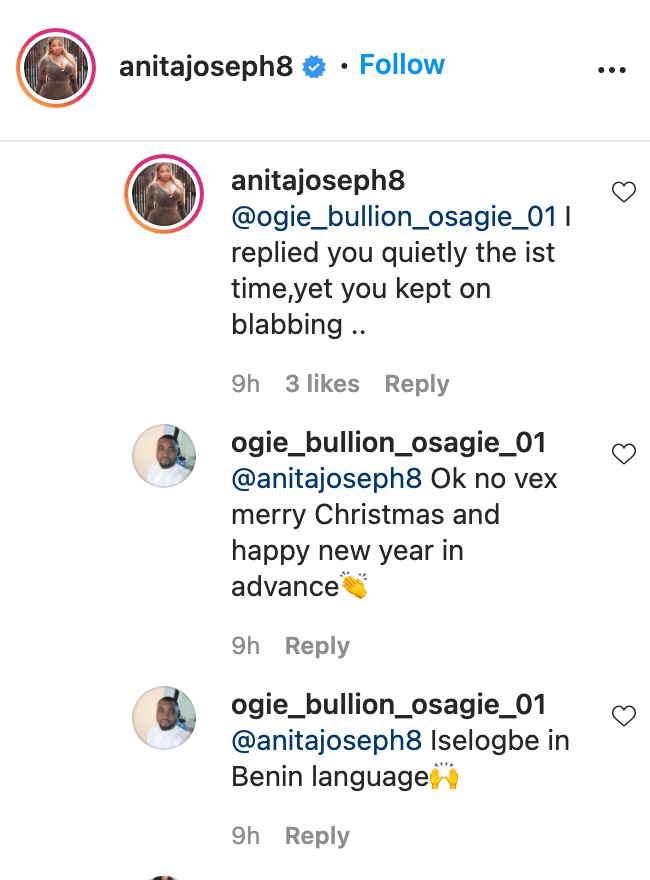Like anitajoseph8's comment about blabbing
Screen dimensions: 650x880
point(623,192)
